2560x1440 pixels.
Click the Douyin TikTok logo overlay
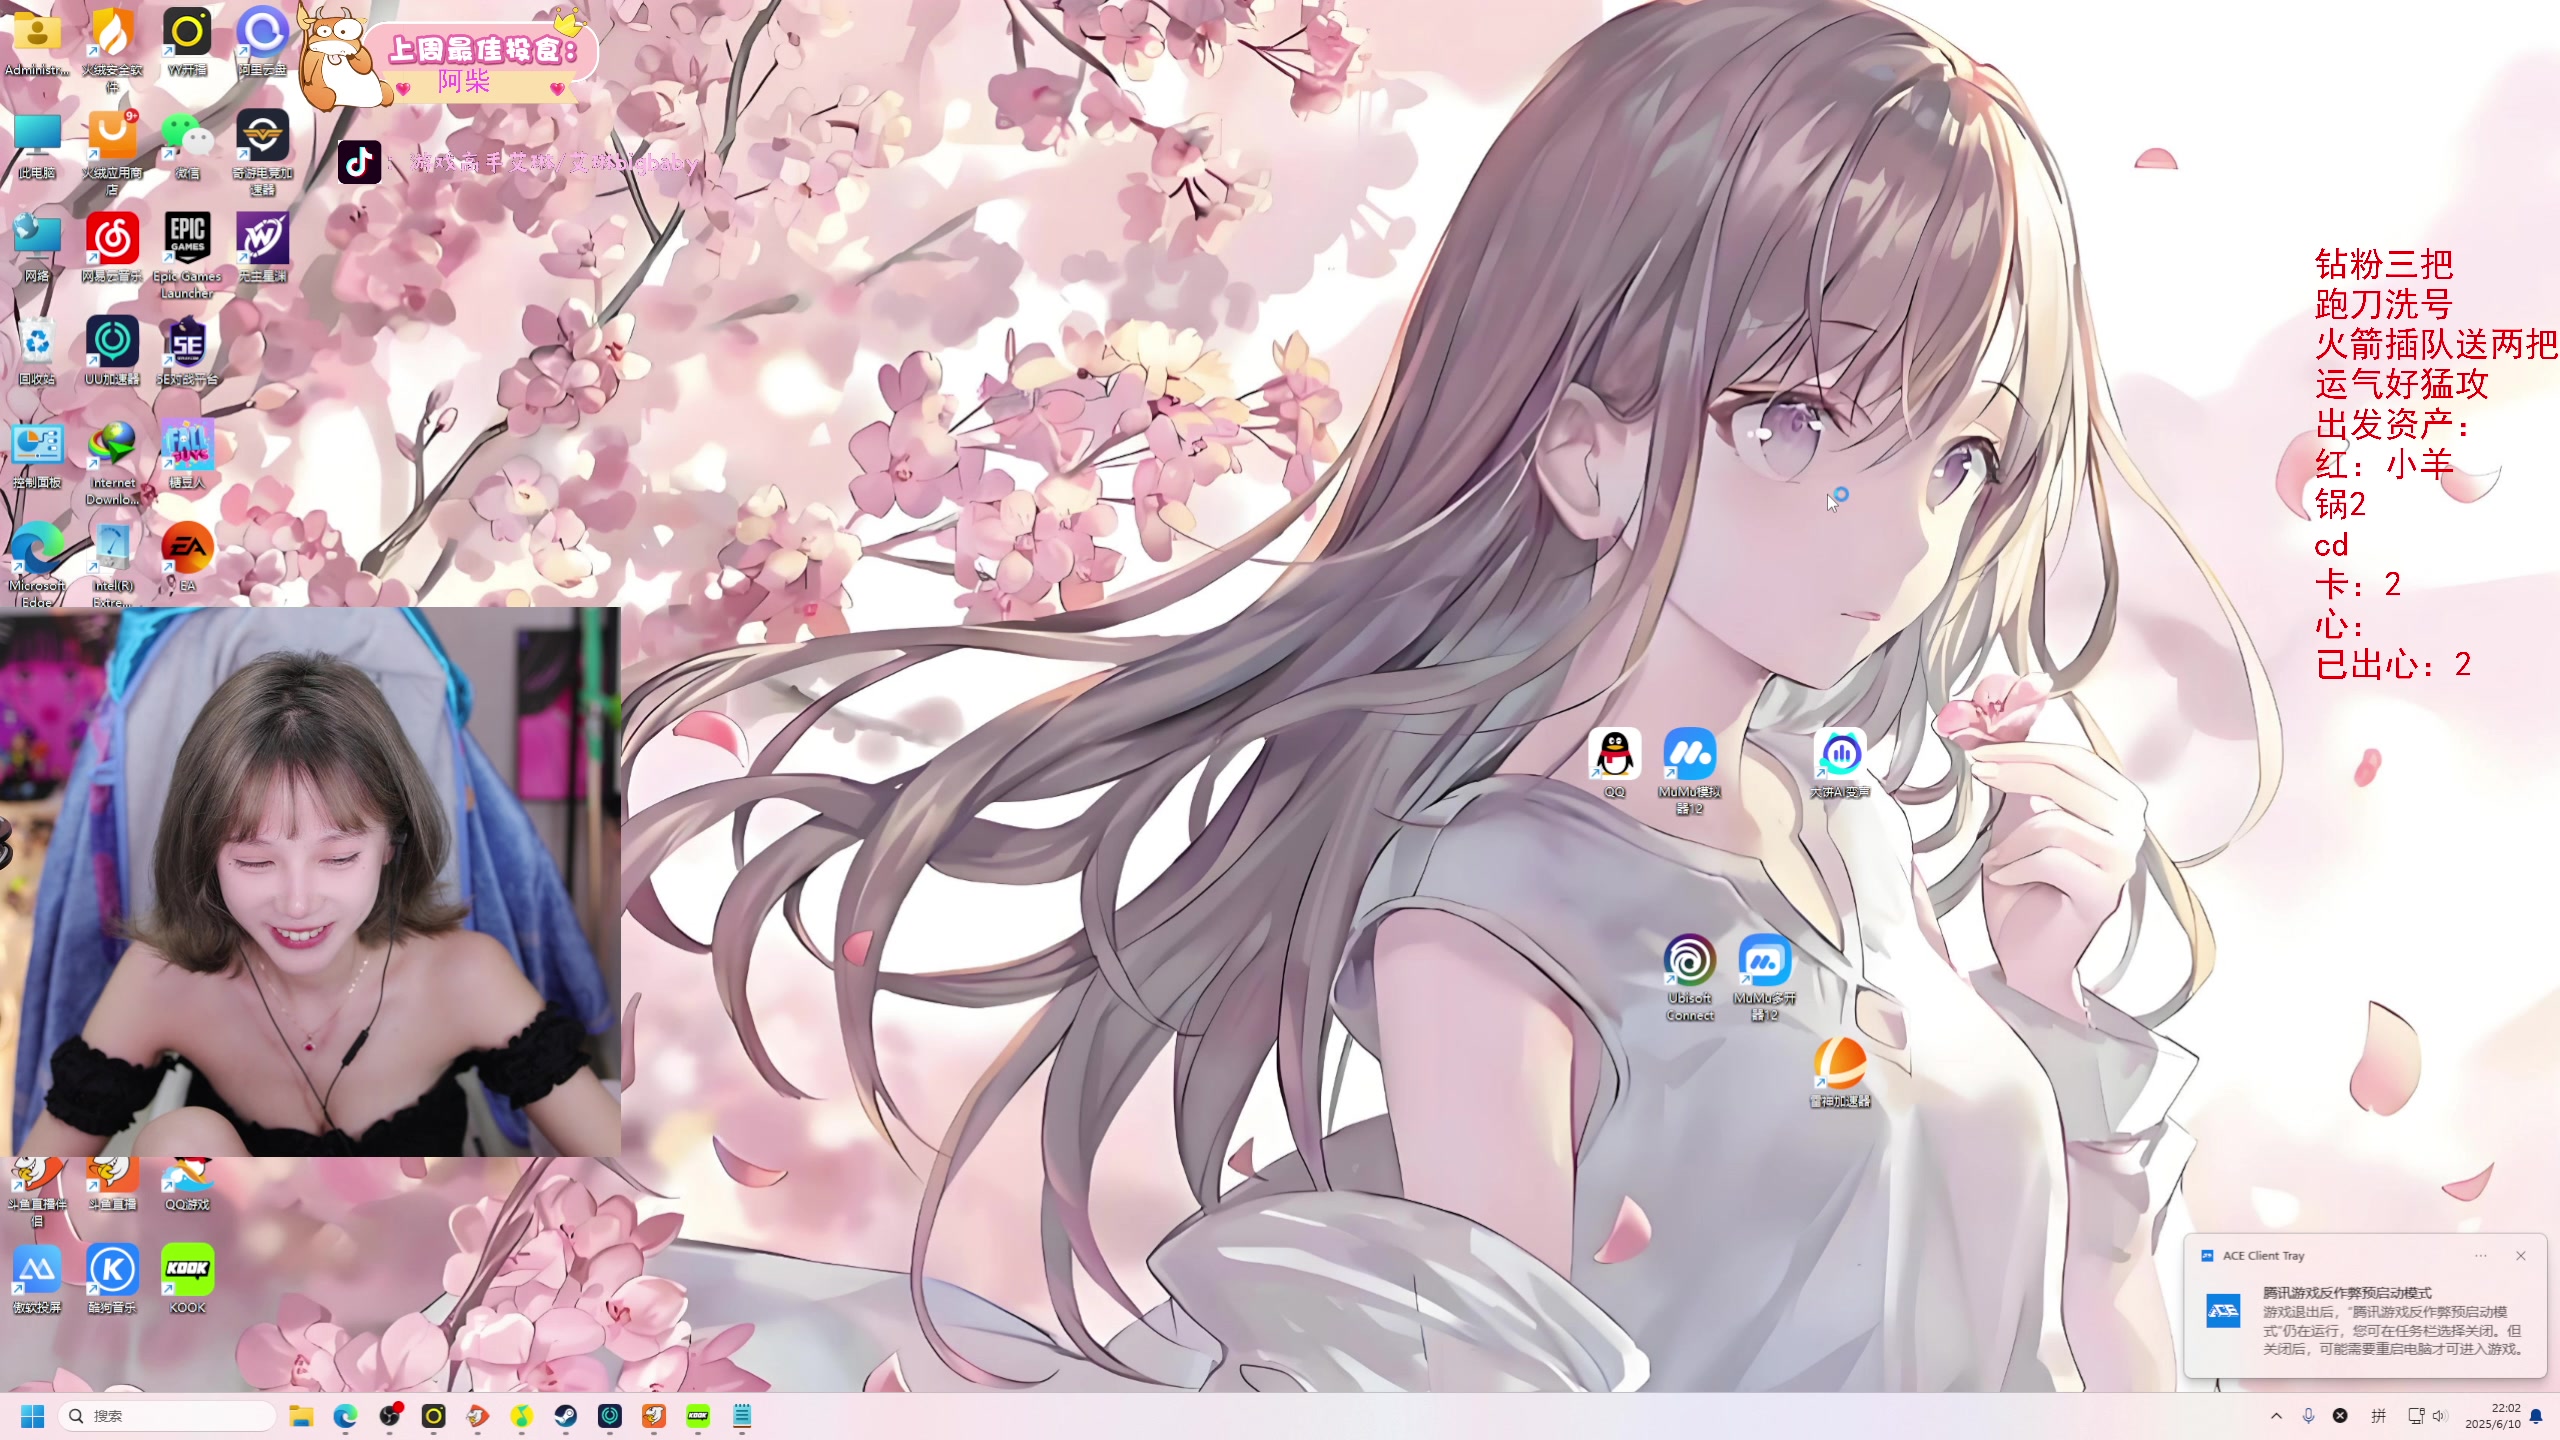[359, 162]
